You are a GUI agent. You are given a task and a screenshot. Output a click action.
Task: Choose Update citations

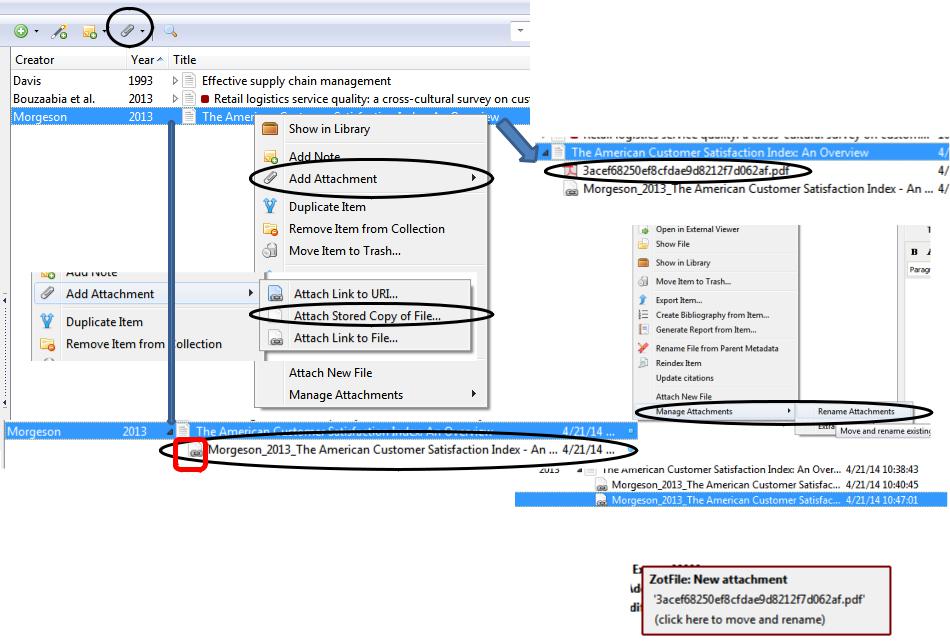coord(685,378)
